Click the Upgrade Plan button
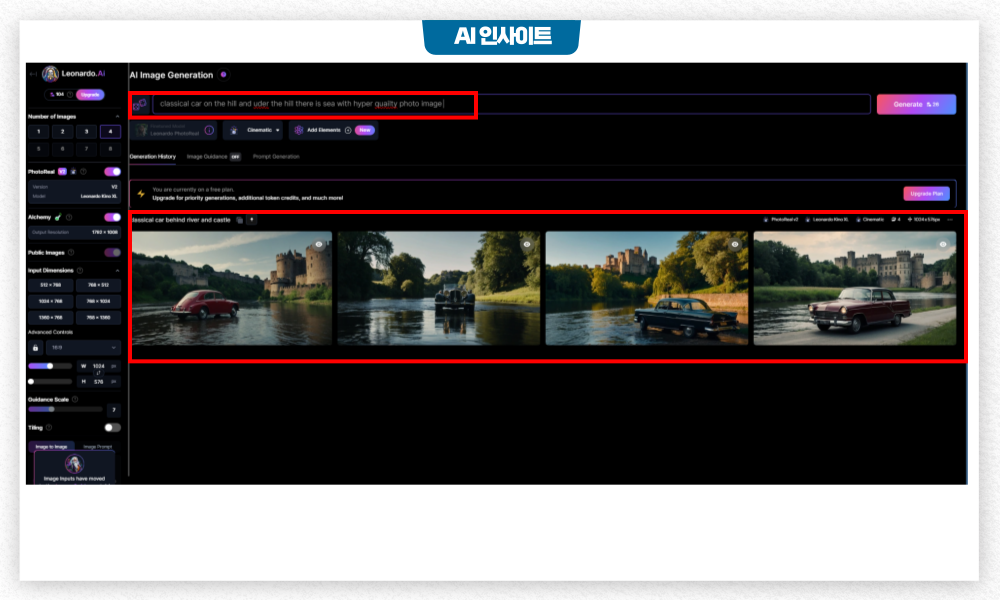Screen dimensions: 1000x600 pos(926,193)
